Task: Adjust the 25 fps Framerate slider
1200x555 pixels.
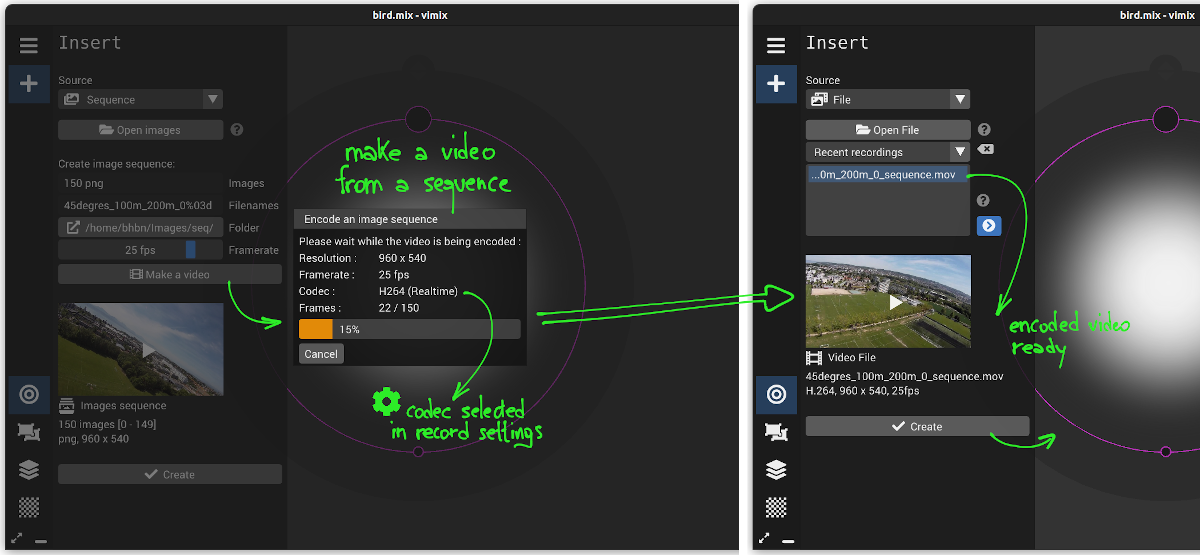Action: coord(140,251)
